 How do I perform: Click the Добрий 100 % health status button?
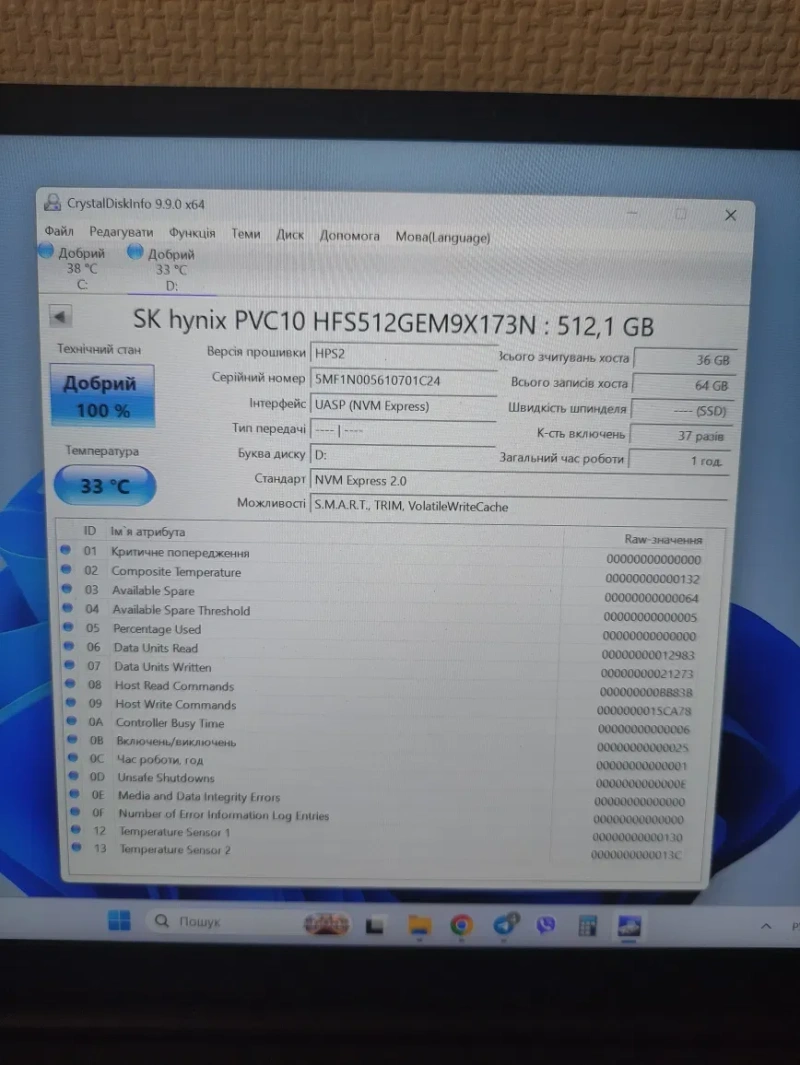click(102, 396)
